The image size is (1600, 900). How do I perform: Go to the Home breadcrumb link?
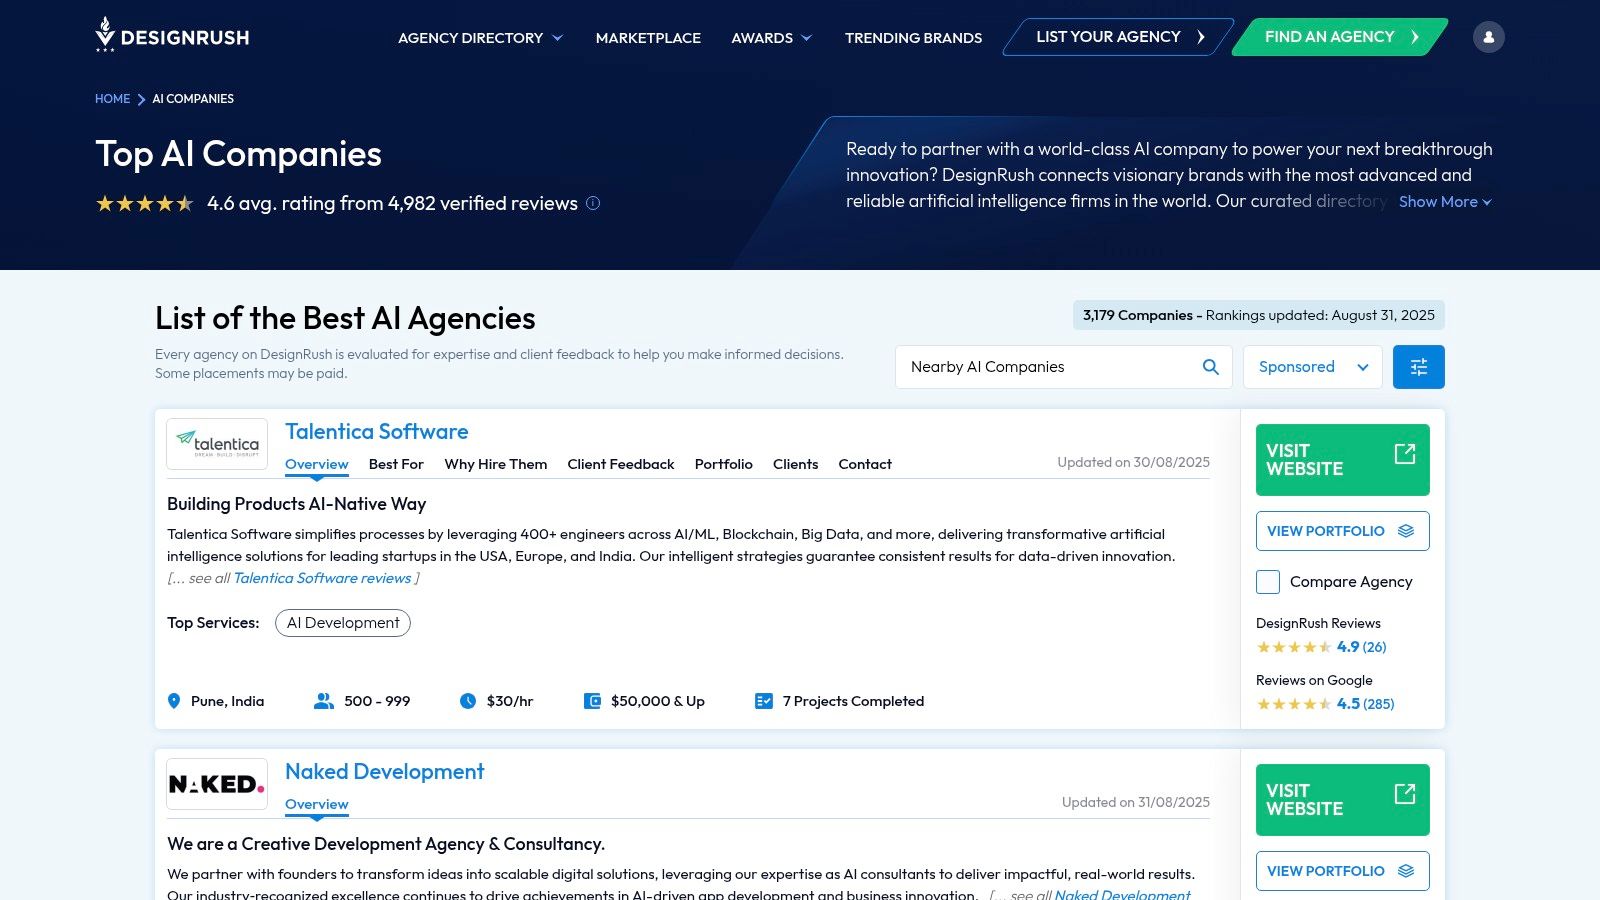click(x=113, y=99)
